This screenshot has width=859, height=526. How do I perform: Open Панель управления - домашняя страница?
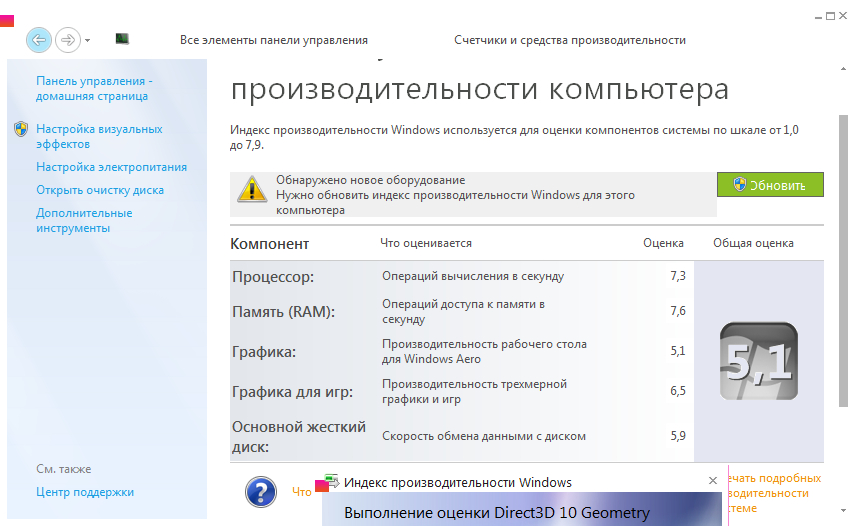pos(92,88)
